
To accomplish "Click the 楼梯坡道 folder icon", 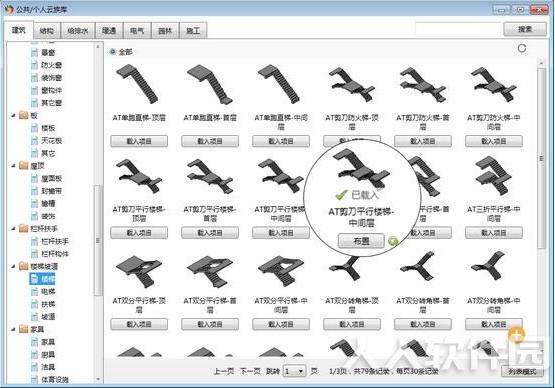I will pyautogui.click(x=24, y=266).
